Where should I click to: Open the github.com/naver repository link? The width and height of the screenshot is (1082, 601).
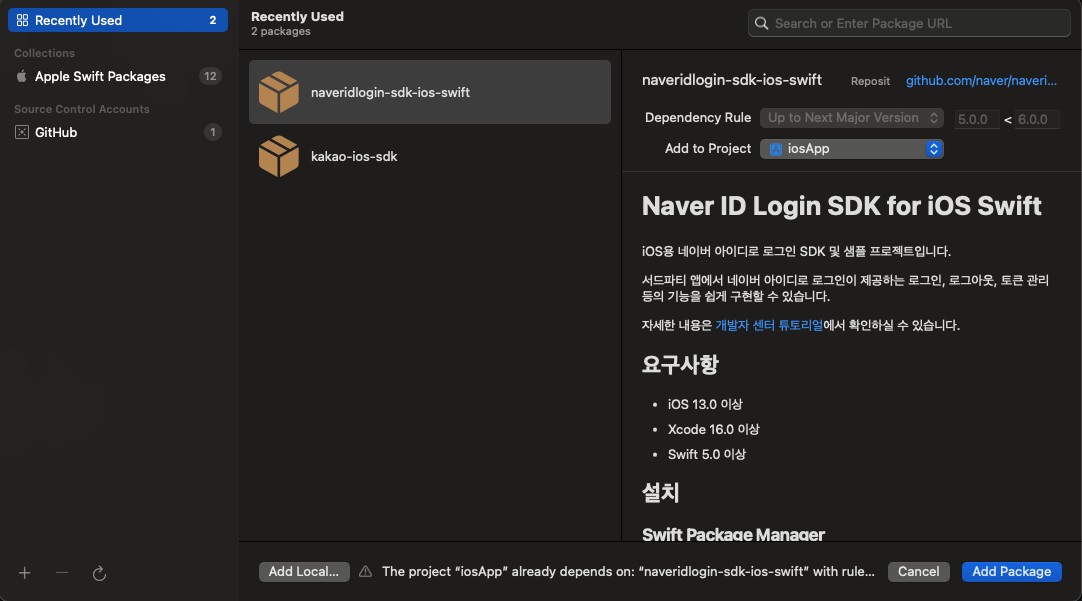[x=981, y=81]
